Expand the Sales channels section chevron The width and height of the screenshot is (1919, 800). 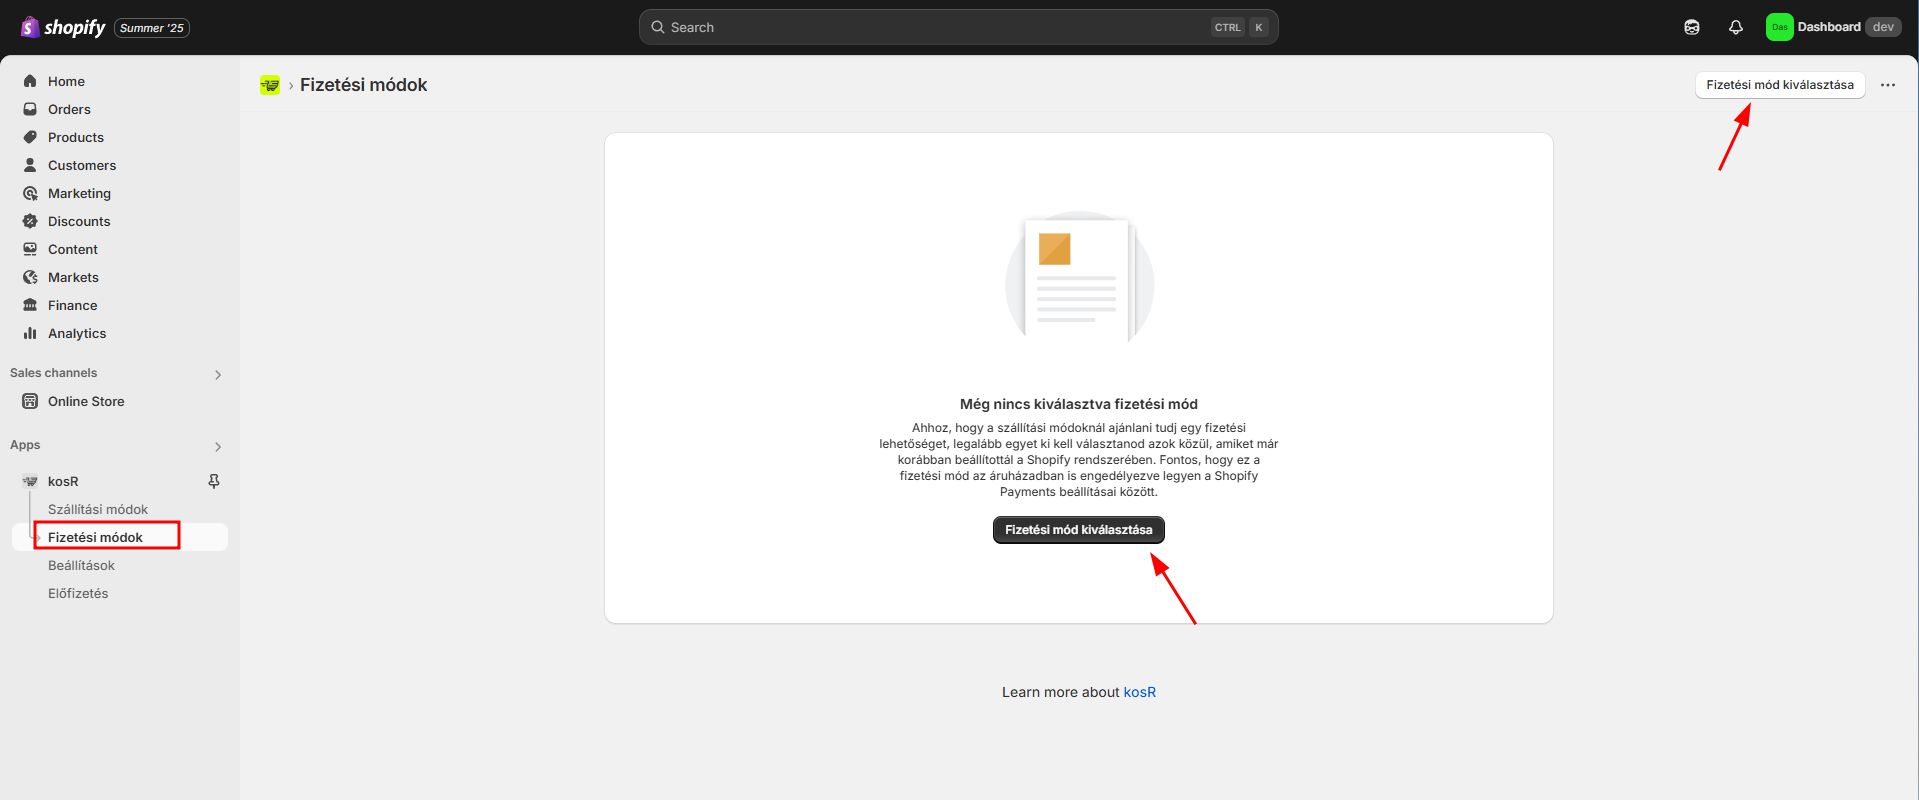pos(218,374)
